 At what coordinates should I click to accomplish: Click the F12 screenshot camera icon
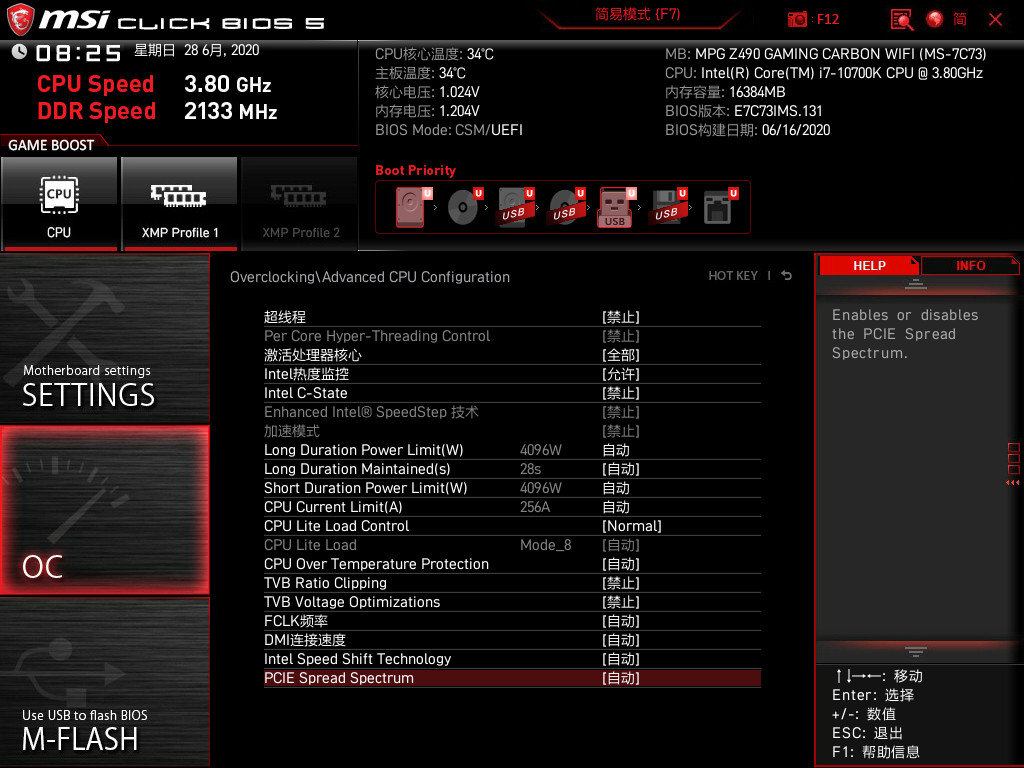797,19
